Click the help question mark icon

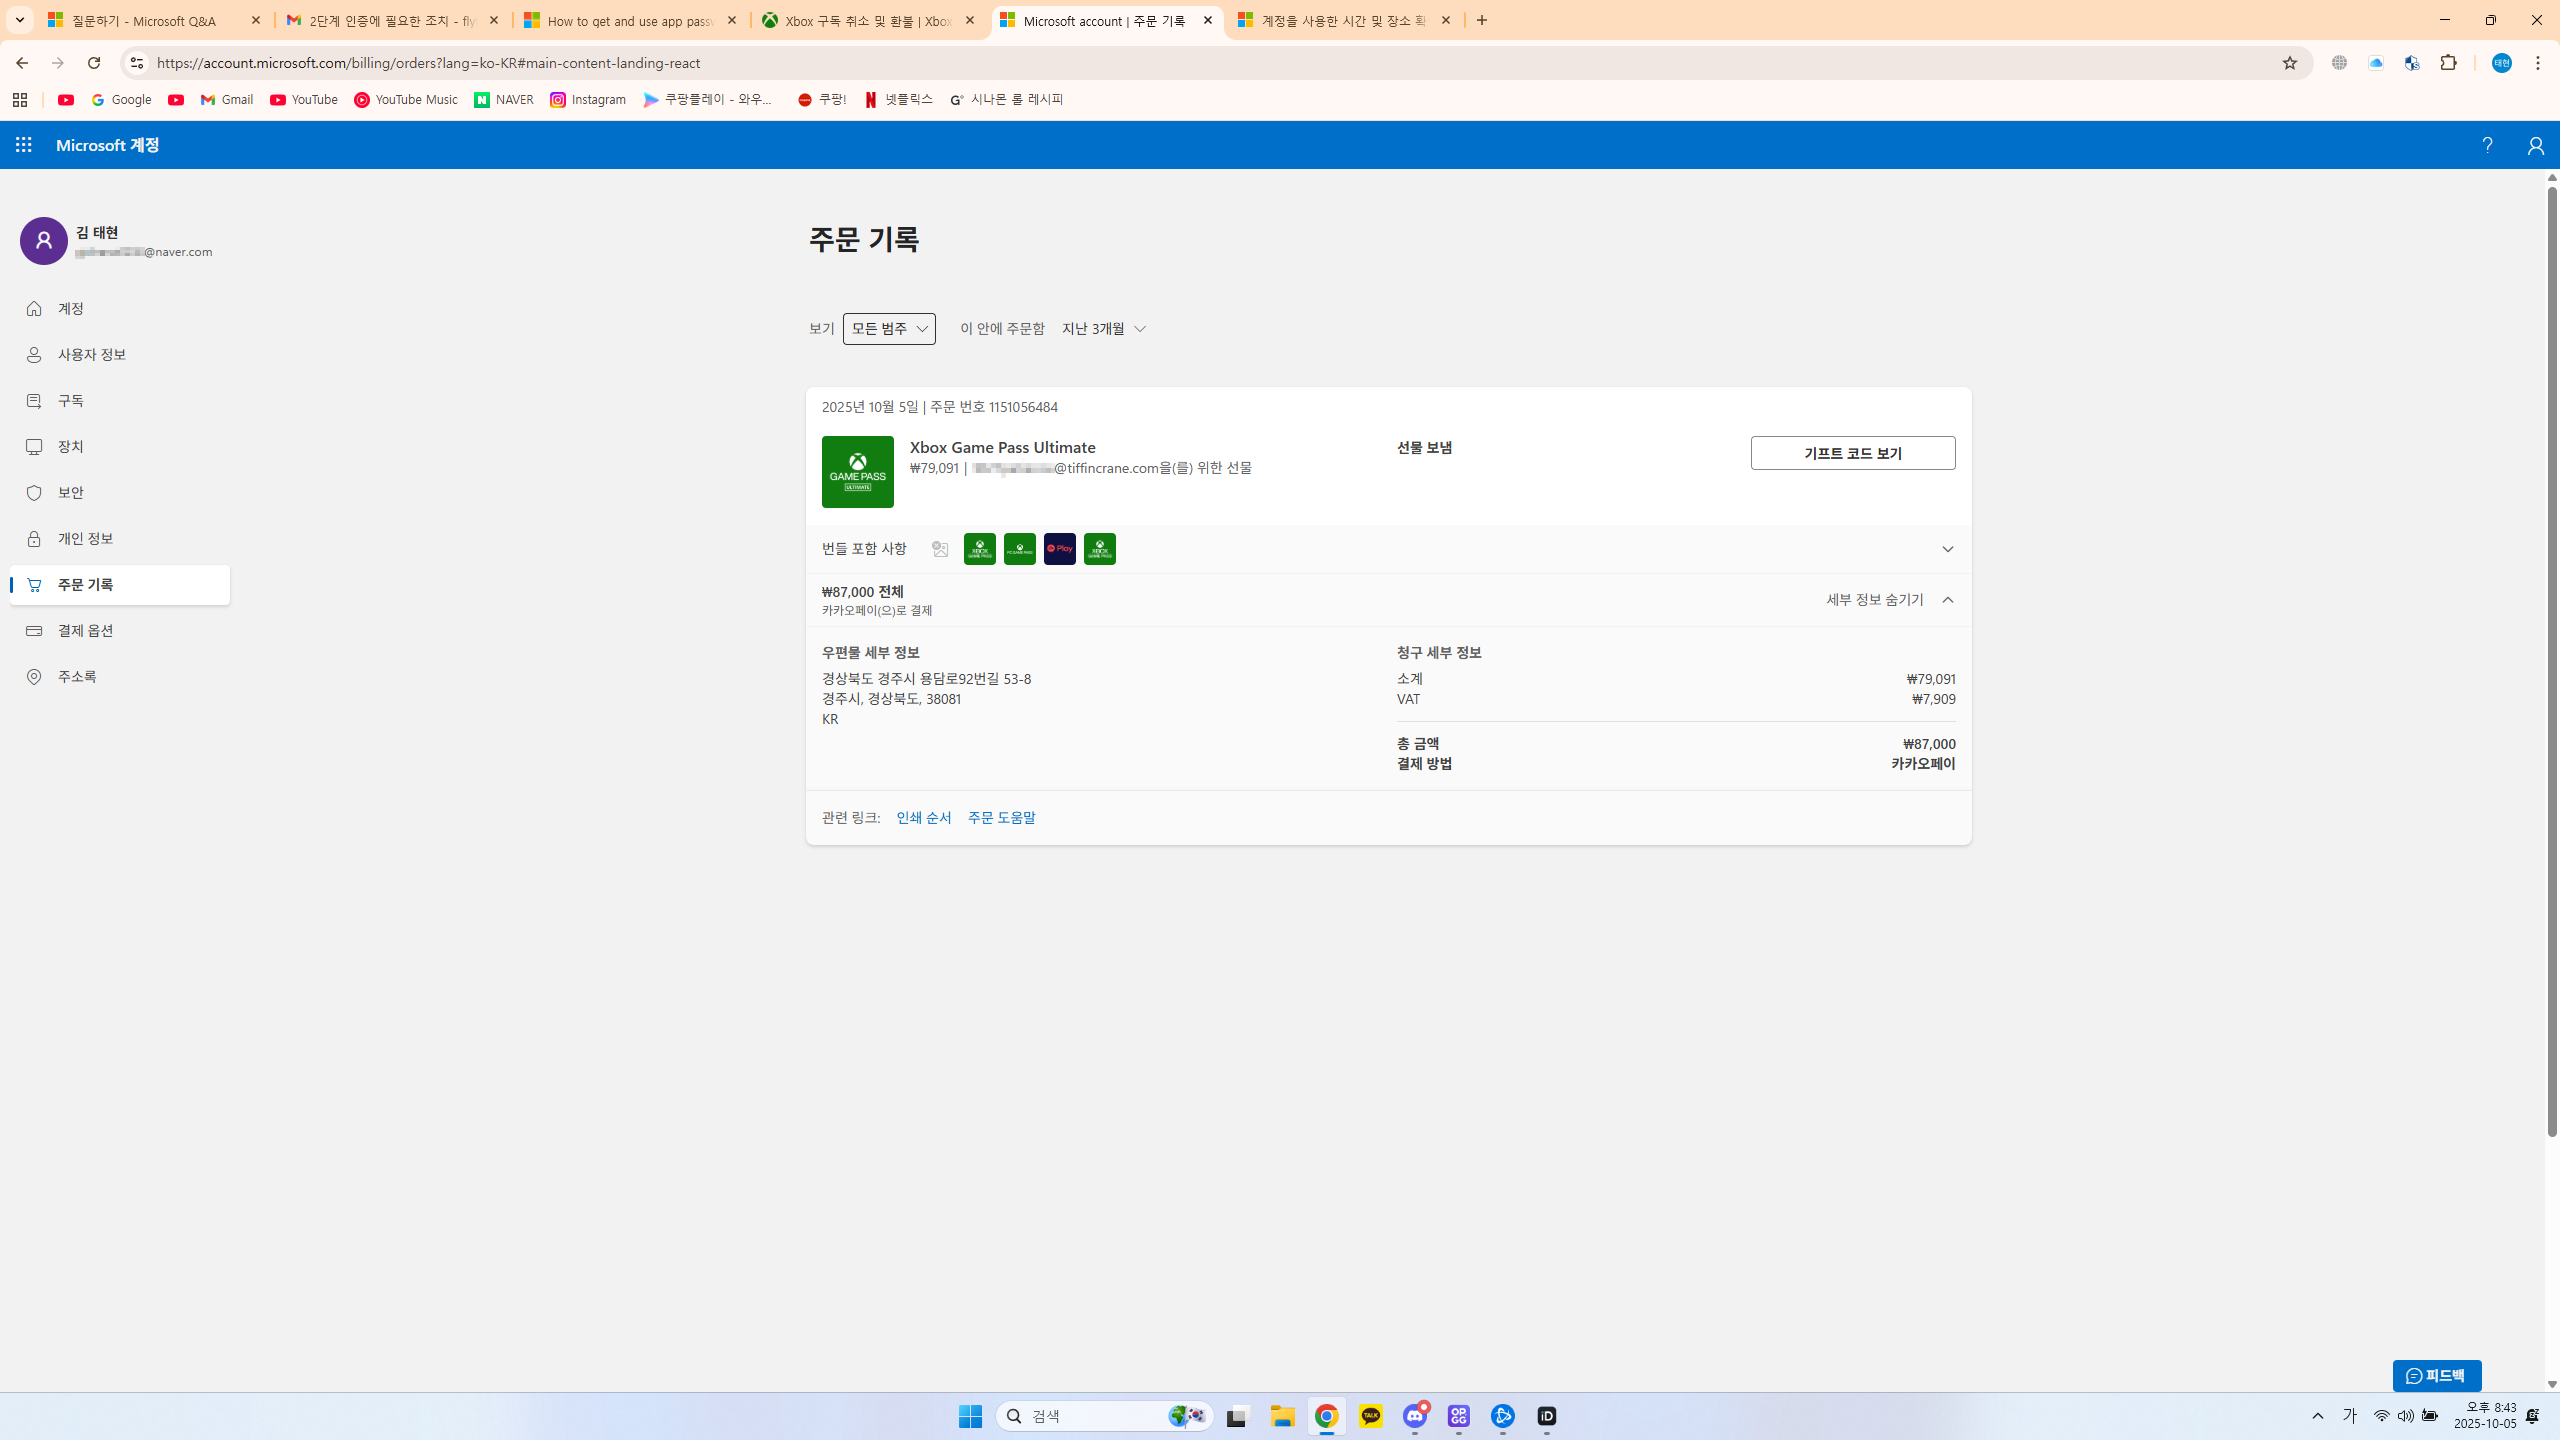2487,146
